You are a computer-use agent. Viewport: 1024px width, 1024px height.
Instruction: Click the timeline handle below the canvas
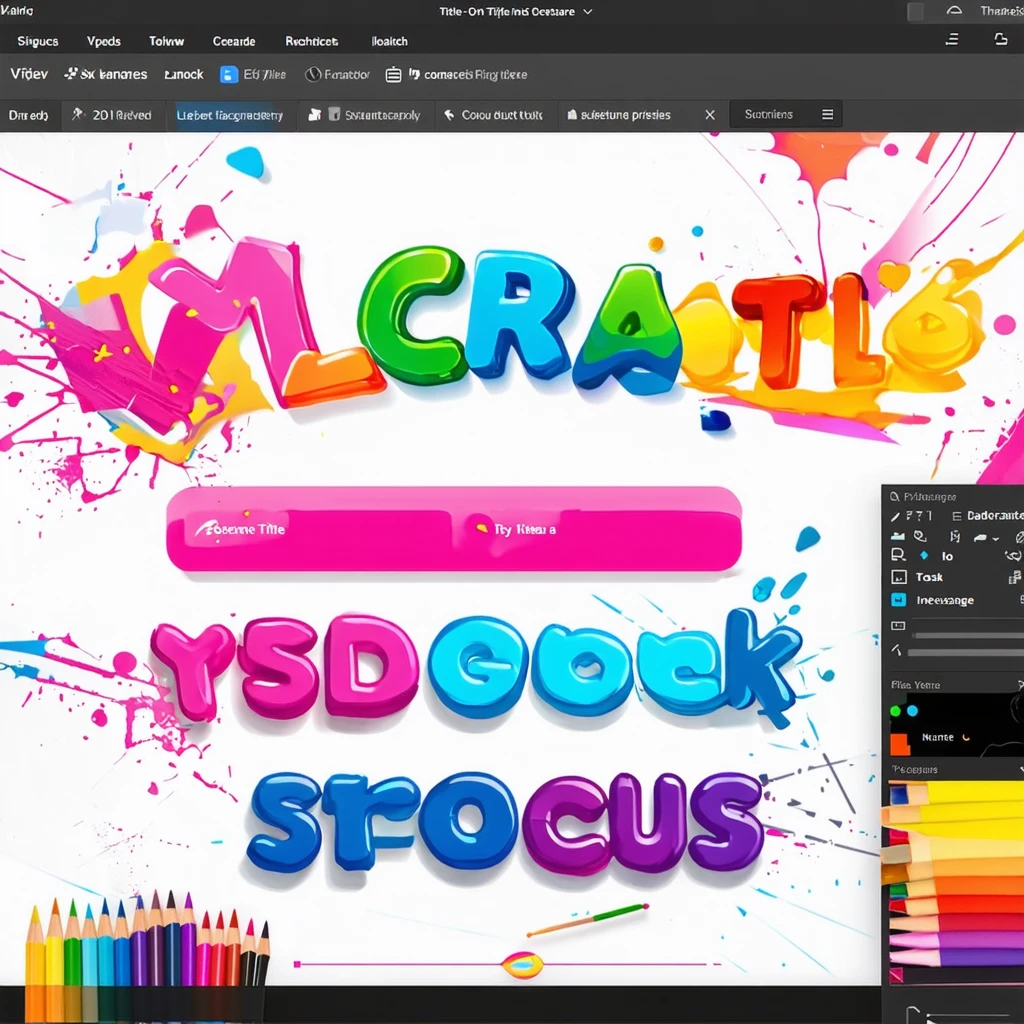coord(522,964)
